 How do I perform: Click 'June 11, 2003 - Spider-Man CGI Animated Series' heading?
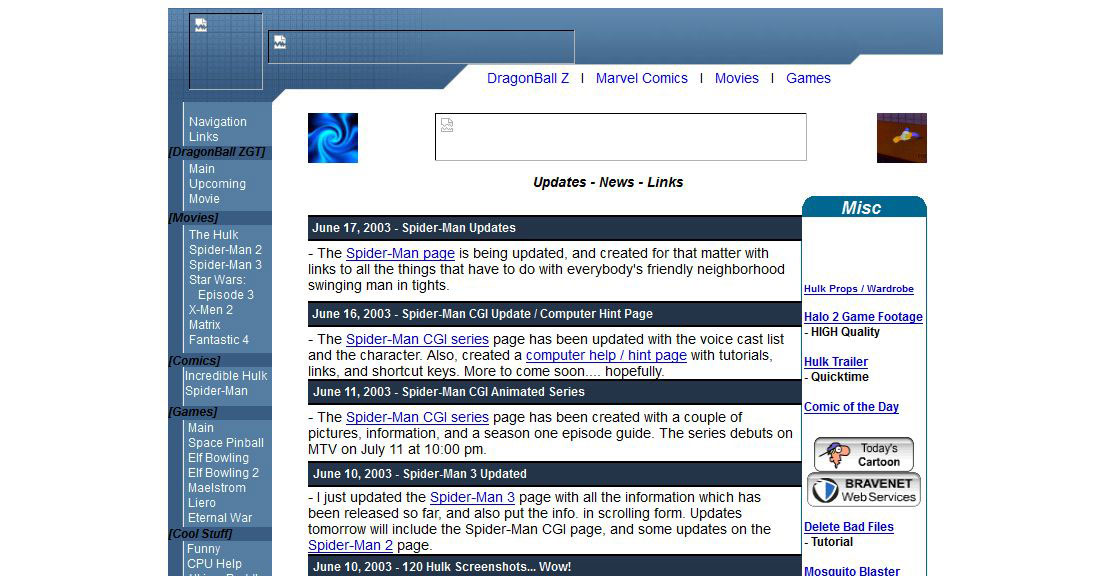[x=448, y=392]
